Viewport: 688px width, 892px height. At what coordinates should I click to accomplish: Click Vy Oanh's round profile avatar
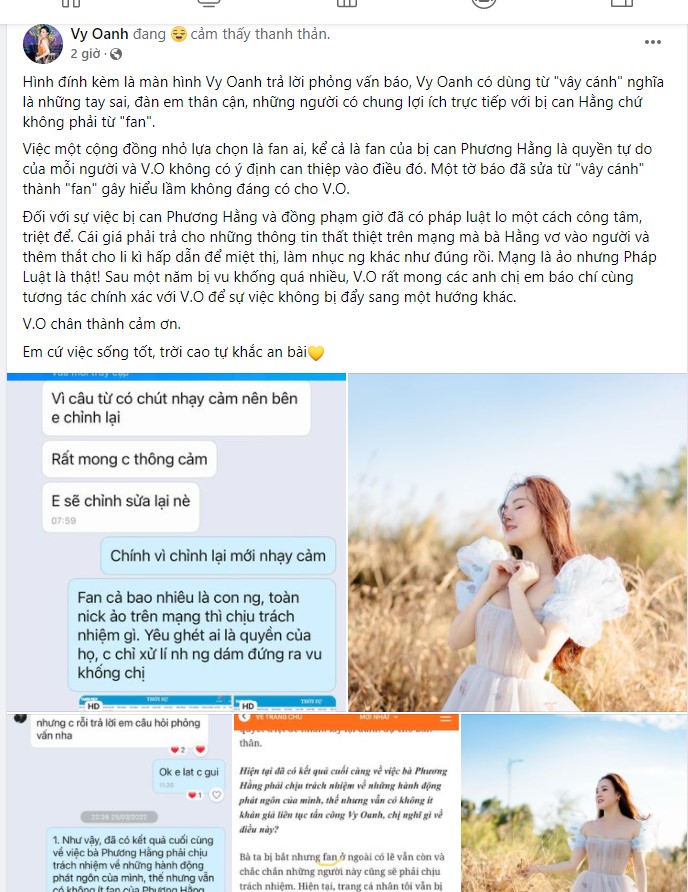pos(43,44)
